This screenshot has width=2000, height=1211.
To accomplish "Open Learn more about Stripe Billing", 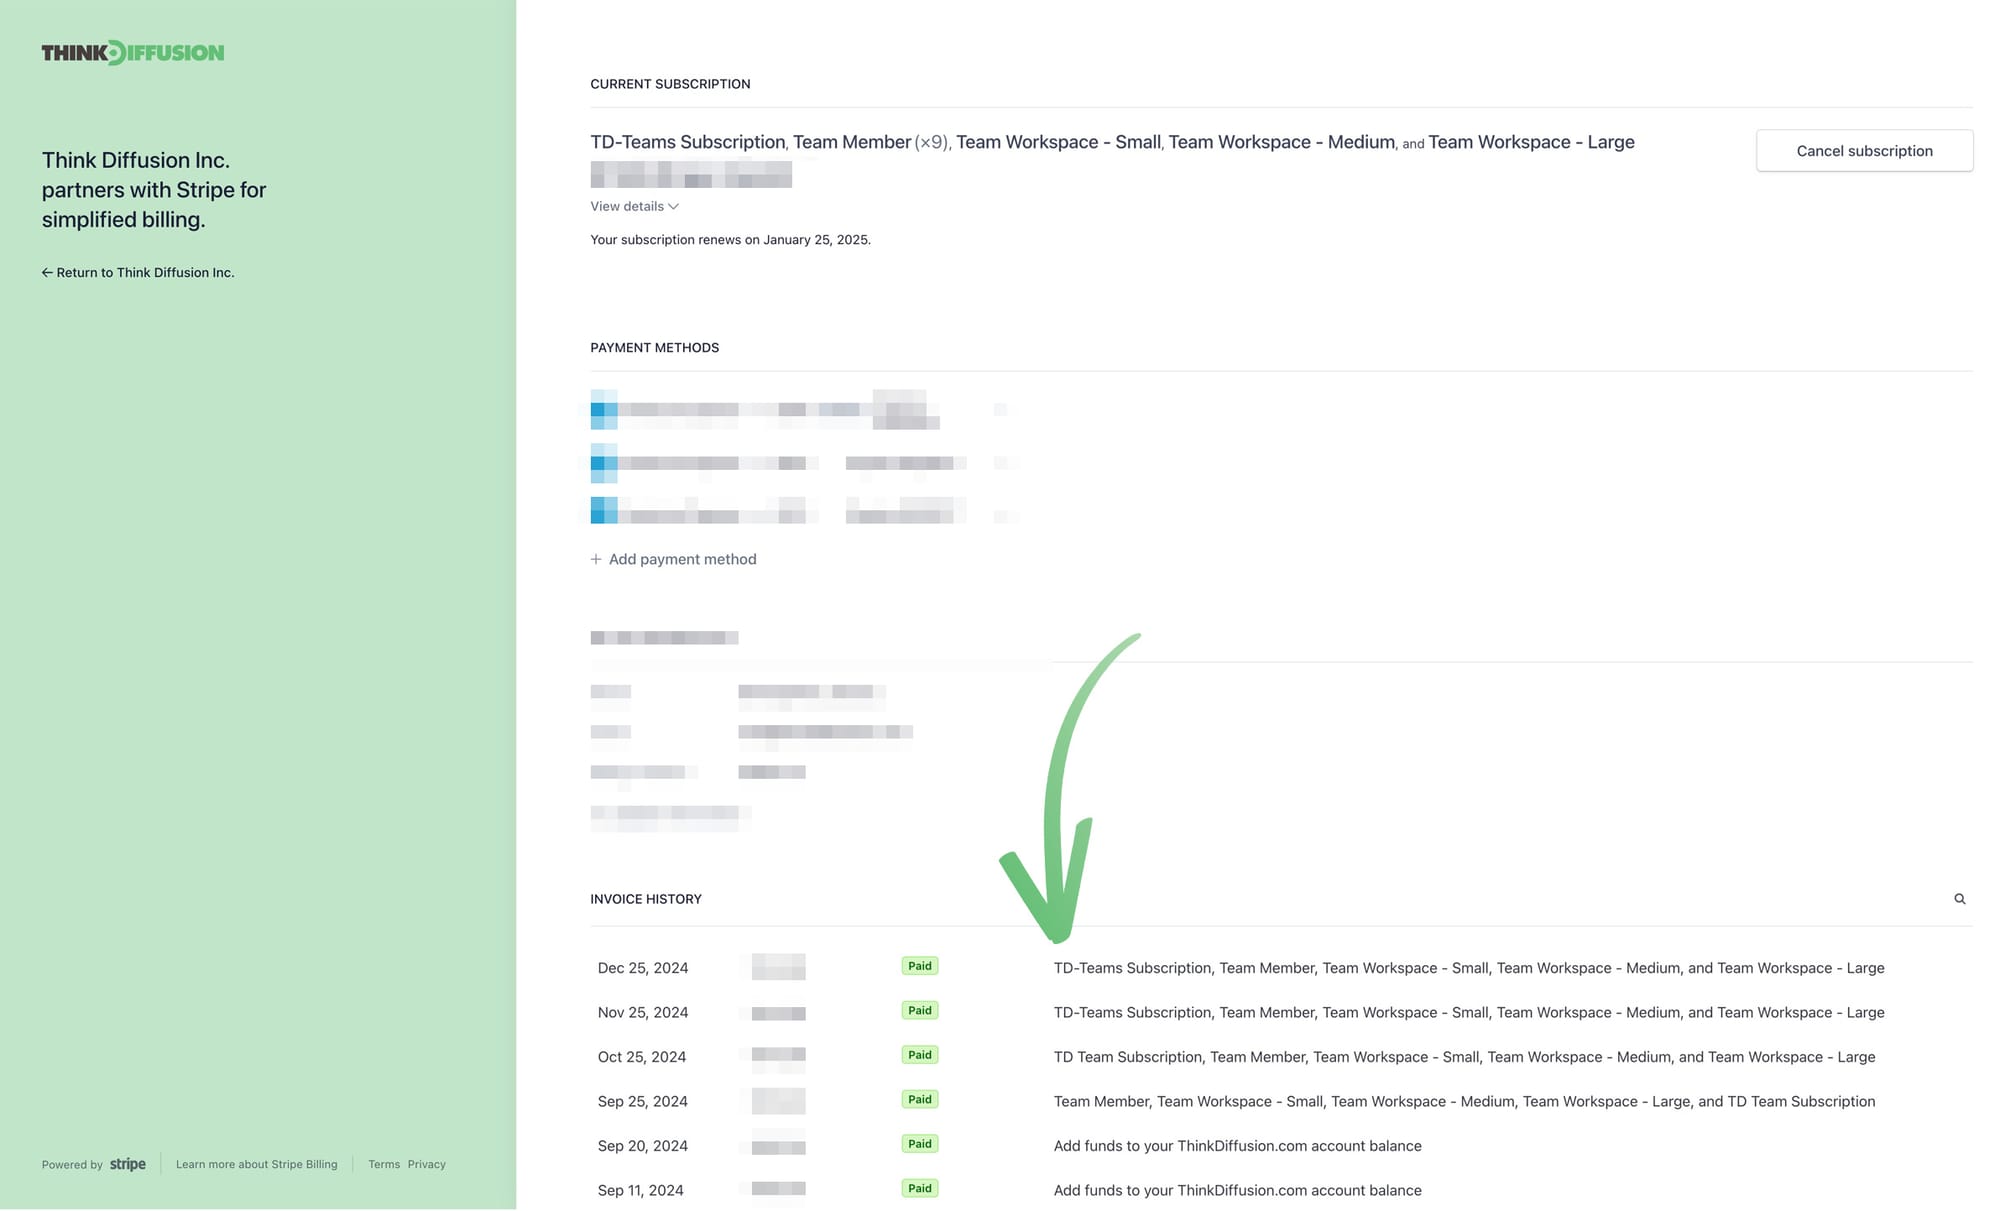I will [256, 1164].
